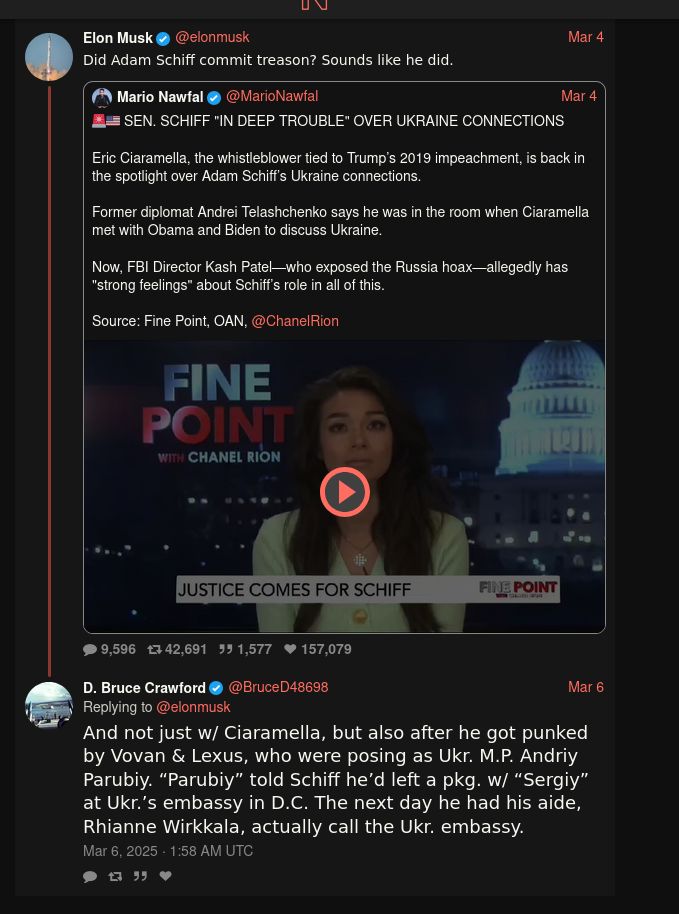This screenshot has height=914, width=679.
Task: Open D. Bruce Crawford's profile avatar
Action: pos(49,705)
